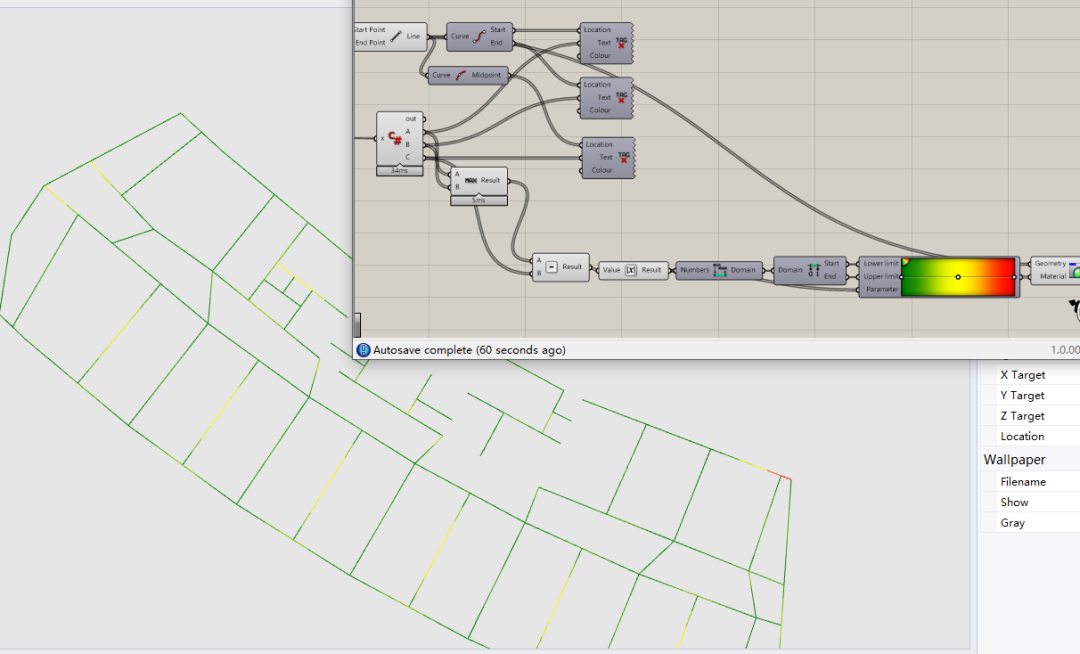Click the Location property row in Rhino panel
This screenshot has width=1080, height=654.
tap(1030, 436)
